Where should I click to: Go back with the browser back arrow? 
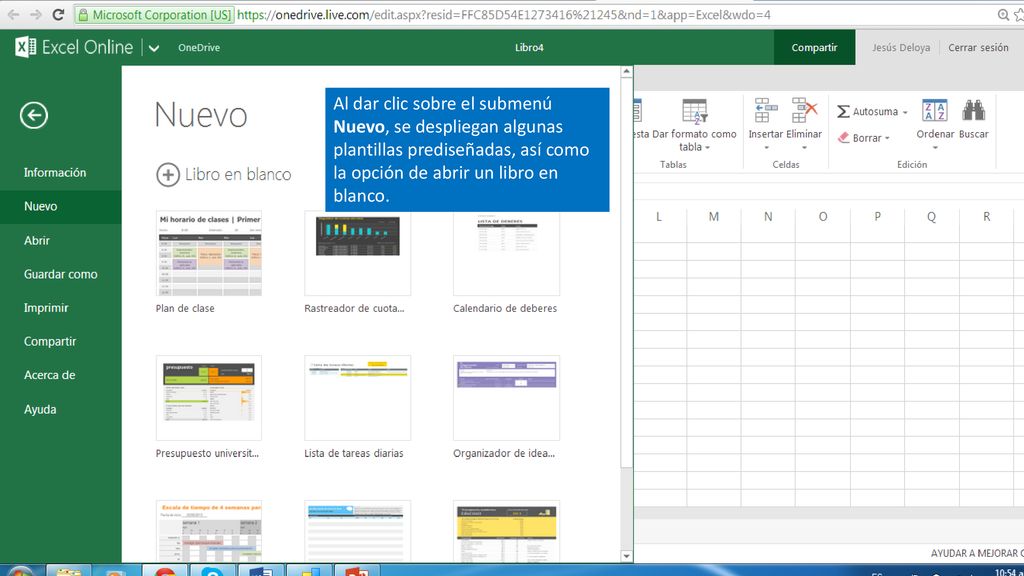click(x=13, y=14)
